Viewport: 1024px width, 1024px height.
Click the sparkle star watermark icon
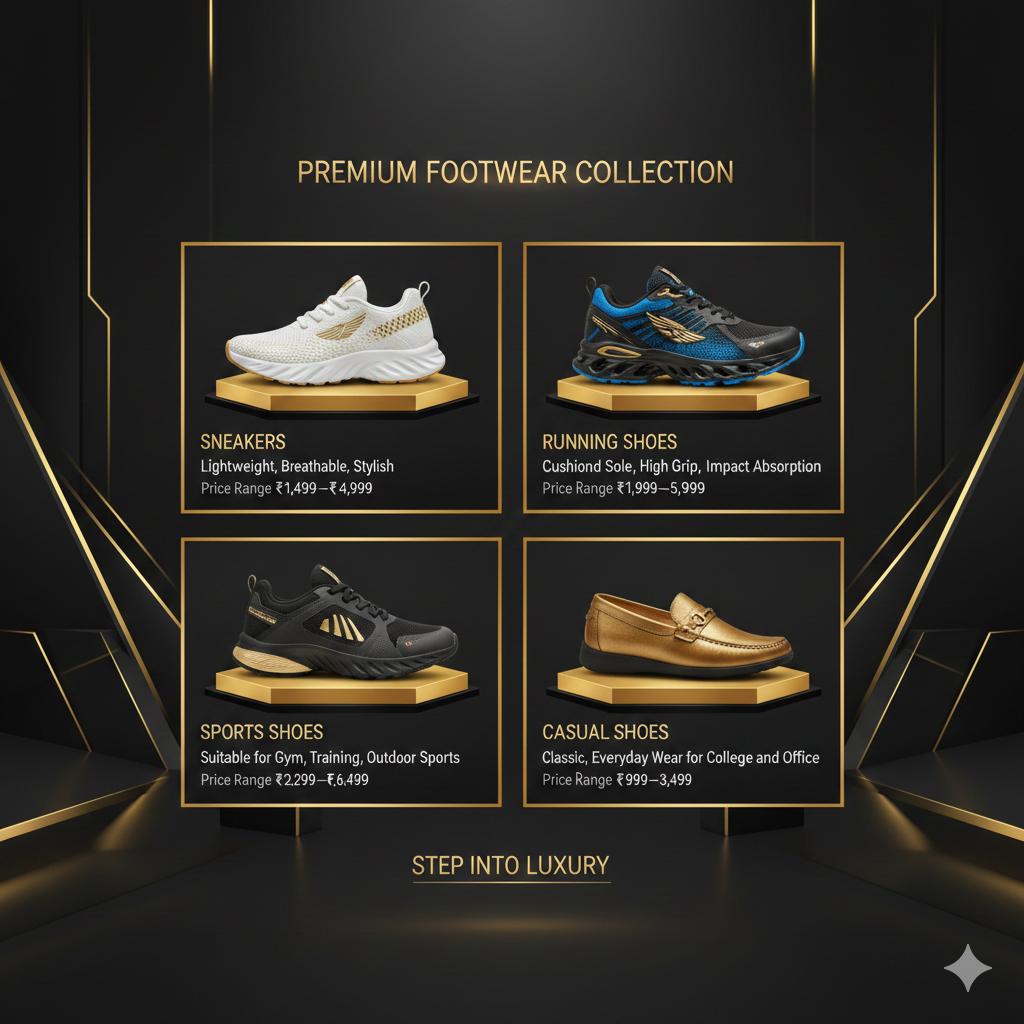968,968
